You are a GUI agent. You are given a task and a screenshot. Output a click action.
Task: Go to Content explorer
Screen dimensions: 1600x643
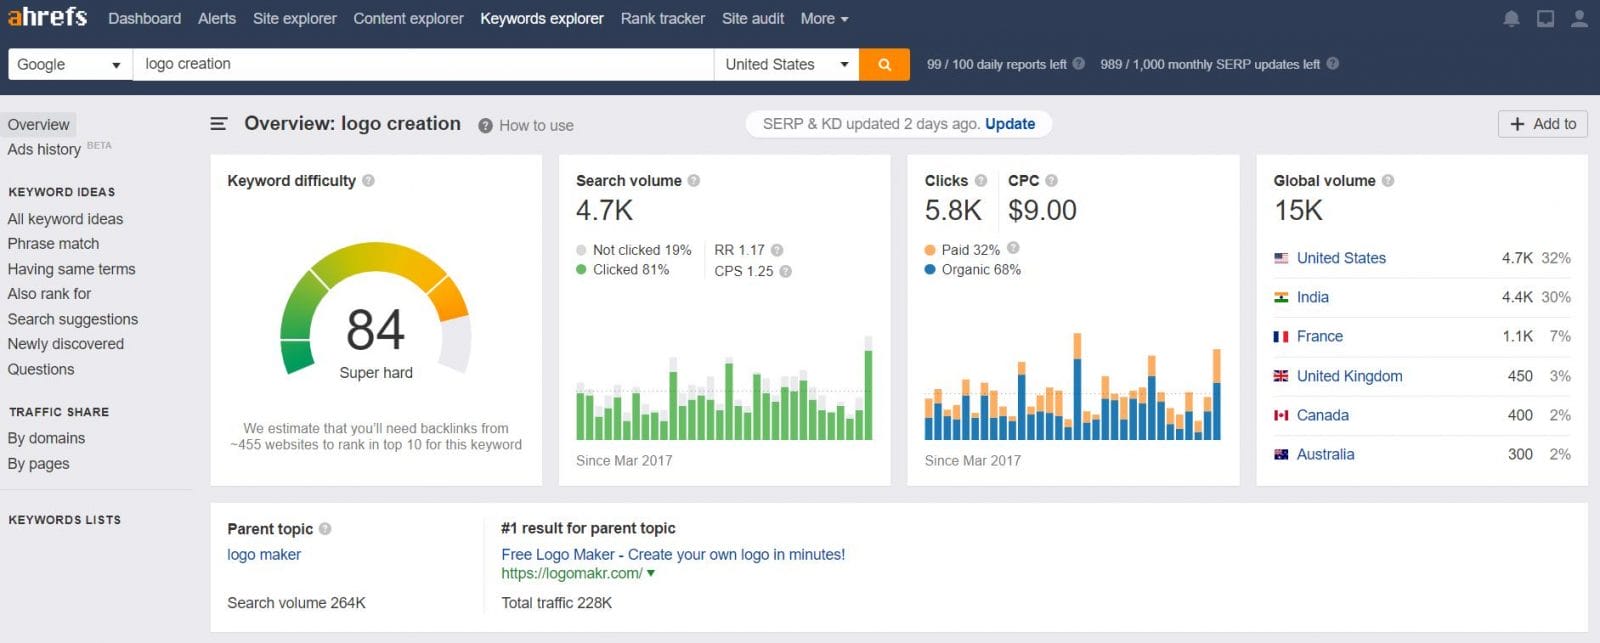(408, 19)
